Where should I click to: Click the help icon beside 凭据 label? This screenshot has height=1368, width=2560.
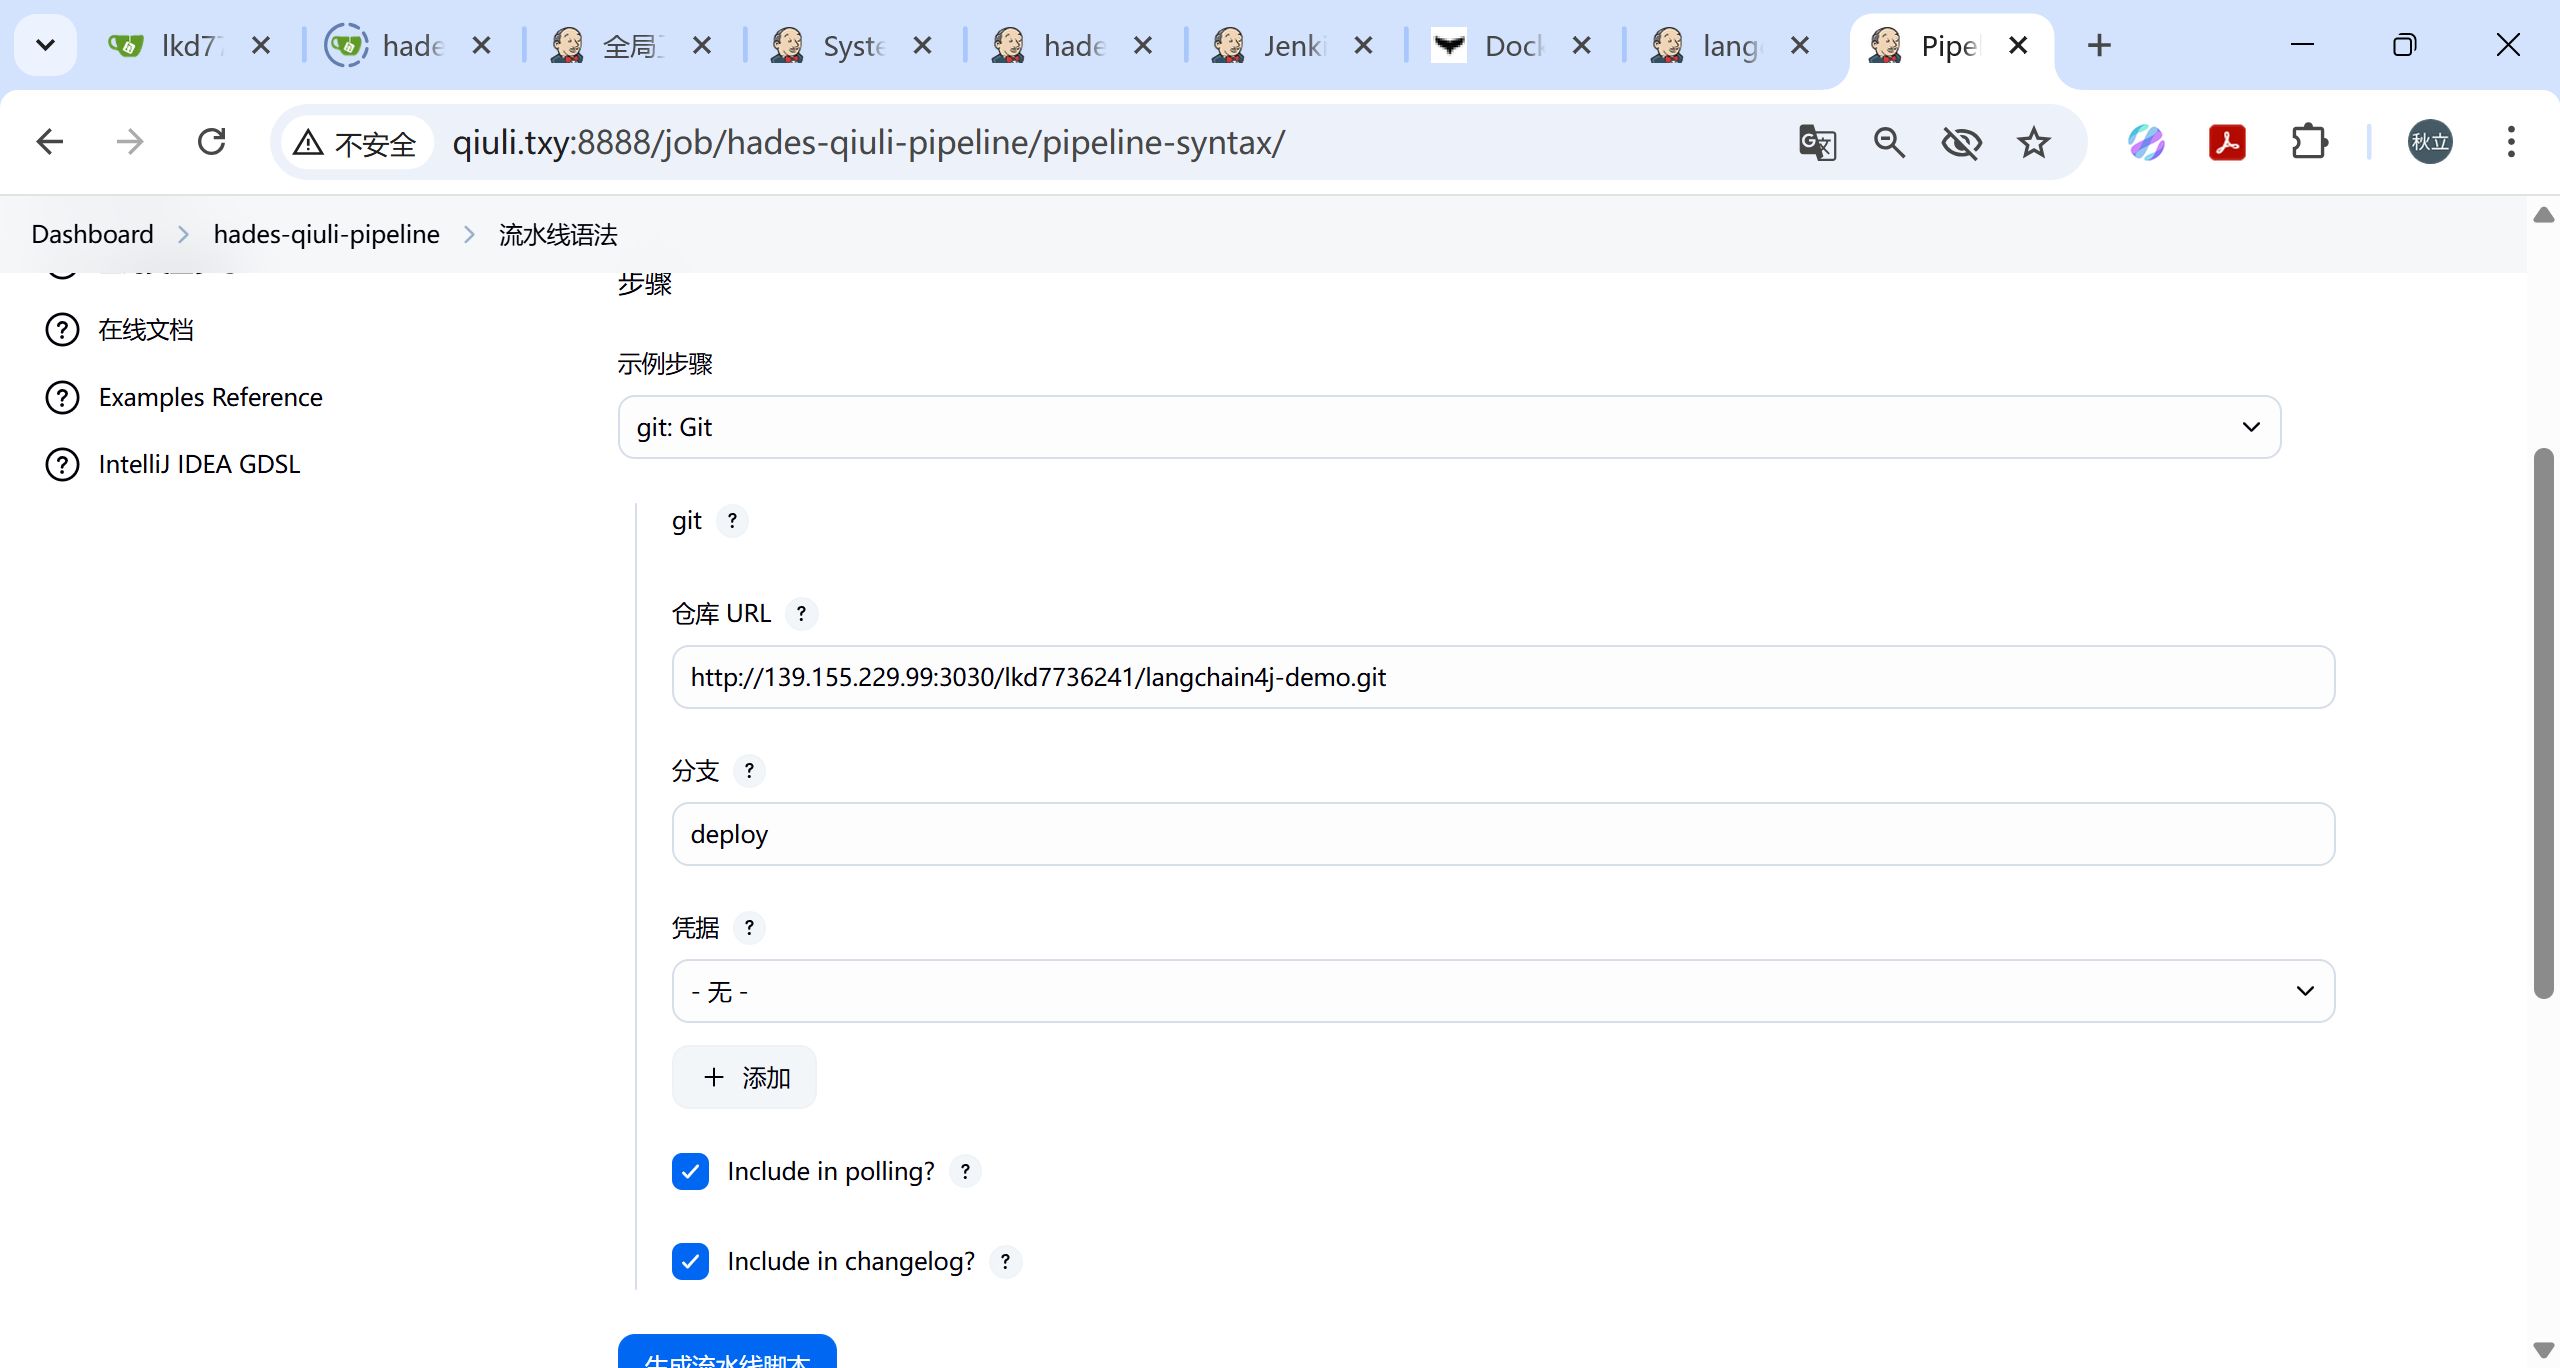pyautogui.click(x=749, y=928)
